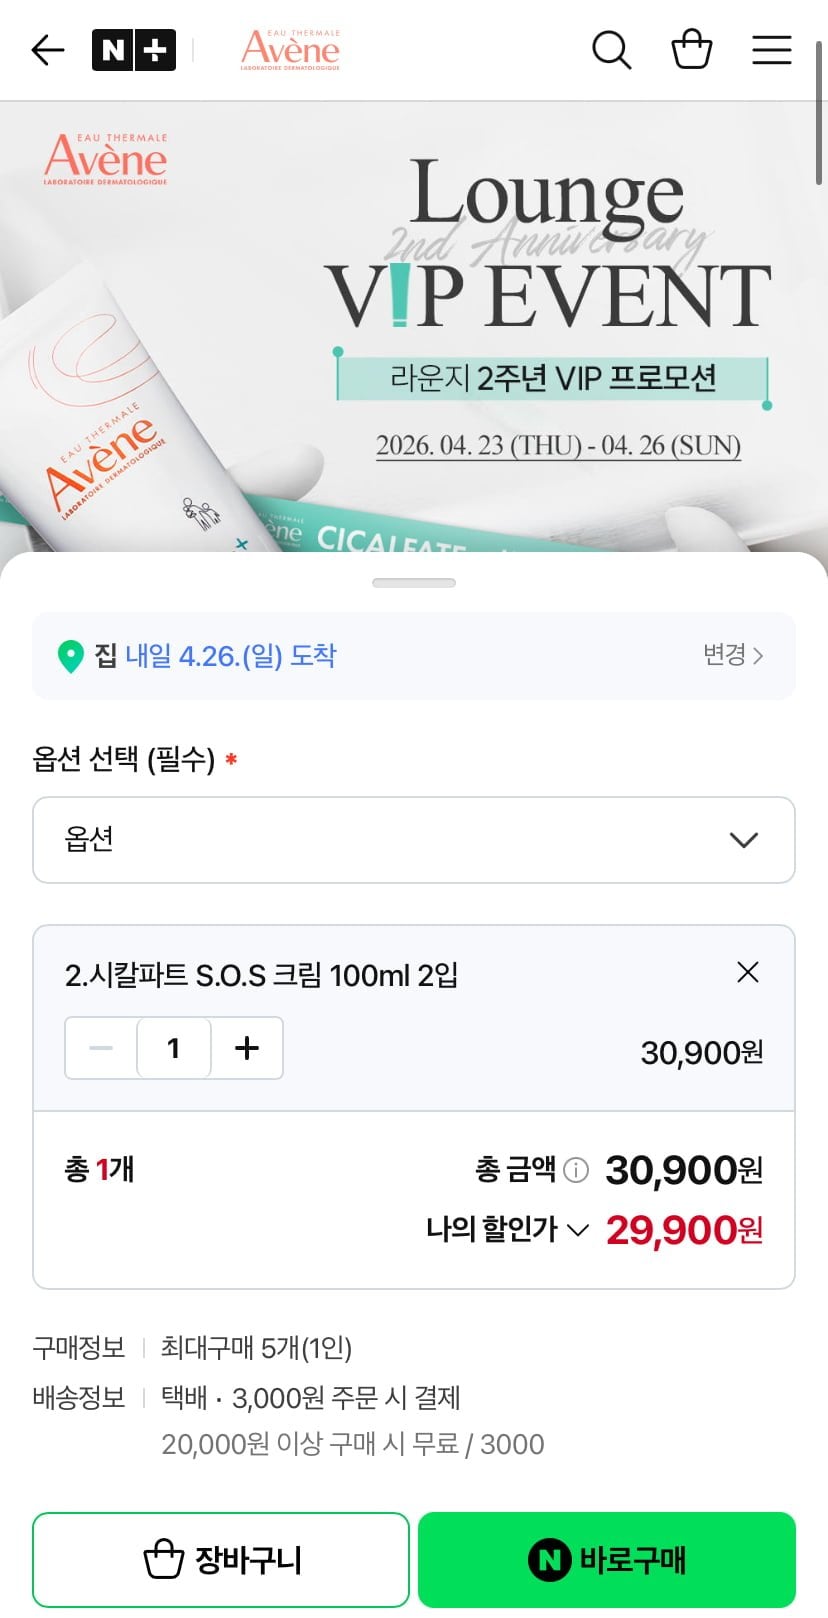Increase quantity with the plus button
Image resolution: width=828 pixels, height=1618 pixels.
(246, 1048)
